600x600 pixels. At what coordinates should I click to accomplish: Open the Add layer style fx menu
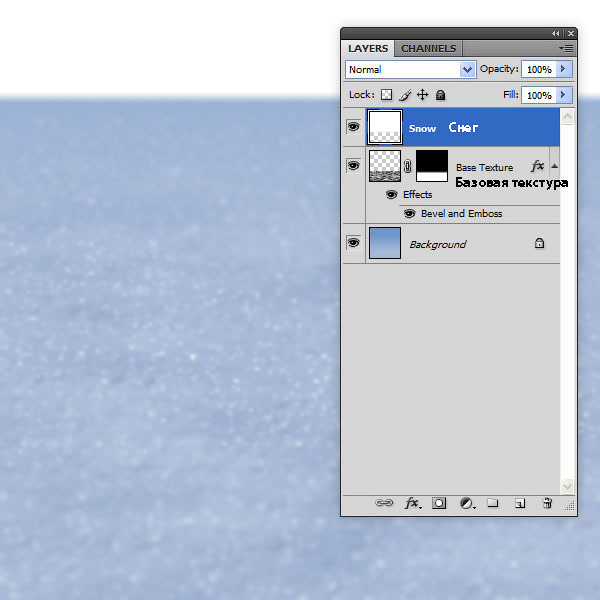(413, 503)
